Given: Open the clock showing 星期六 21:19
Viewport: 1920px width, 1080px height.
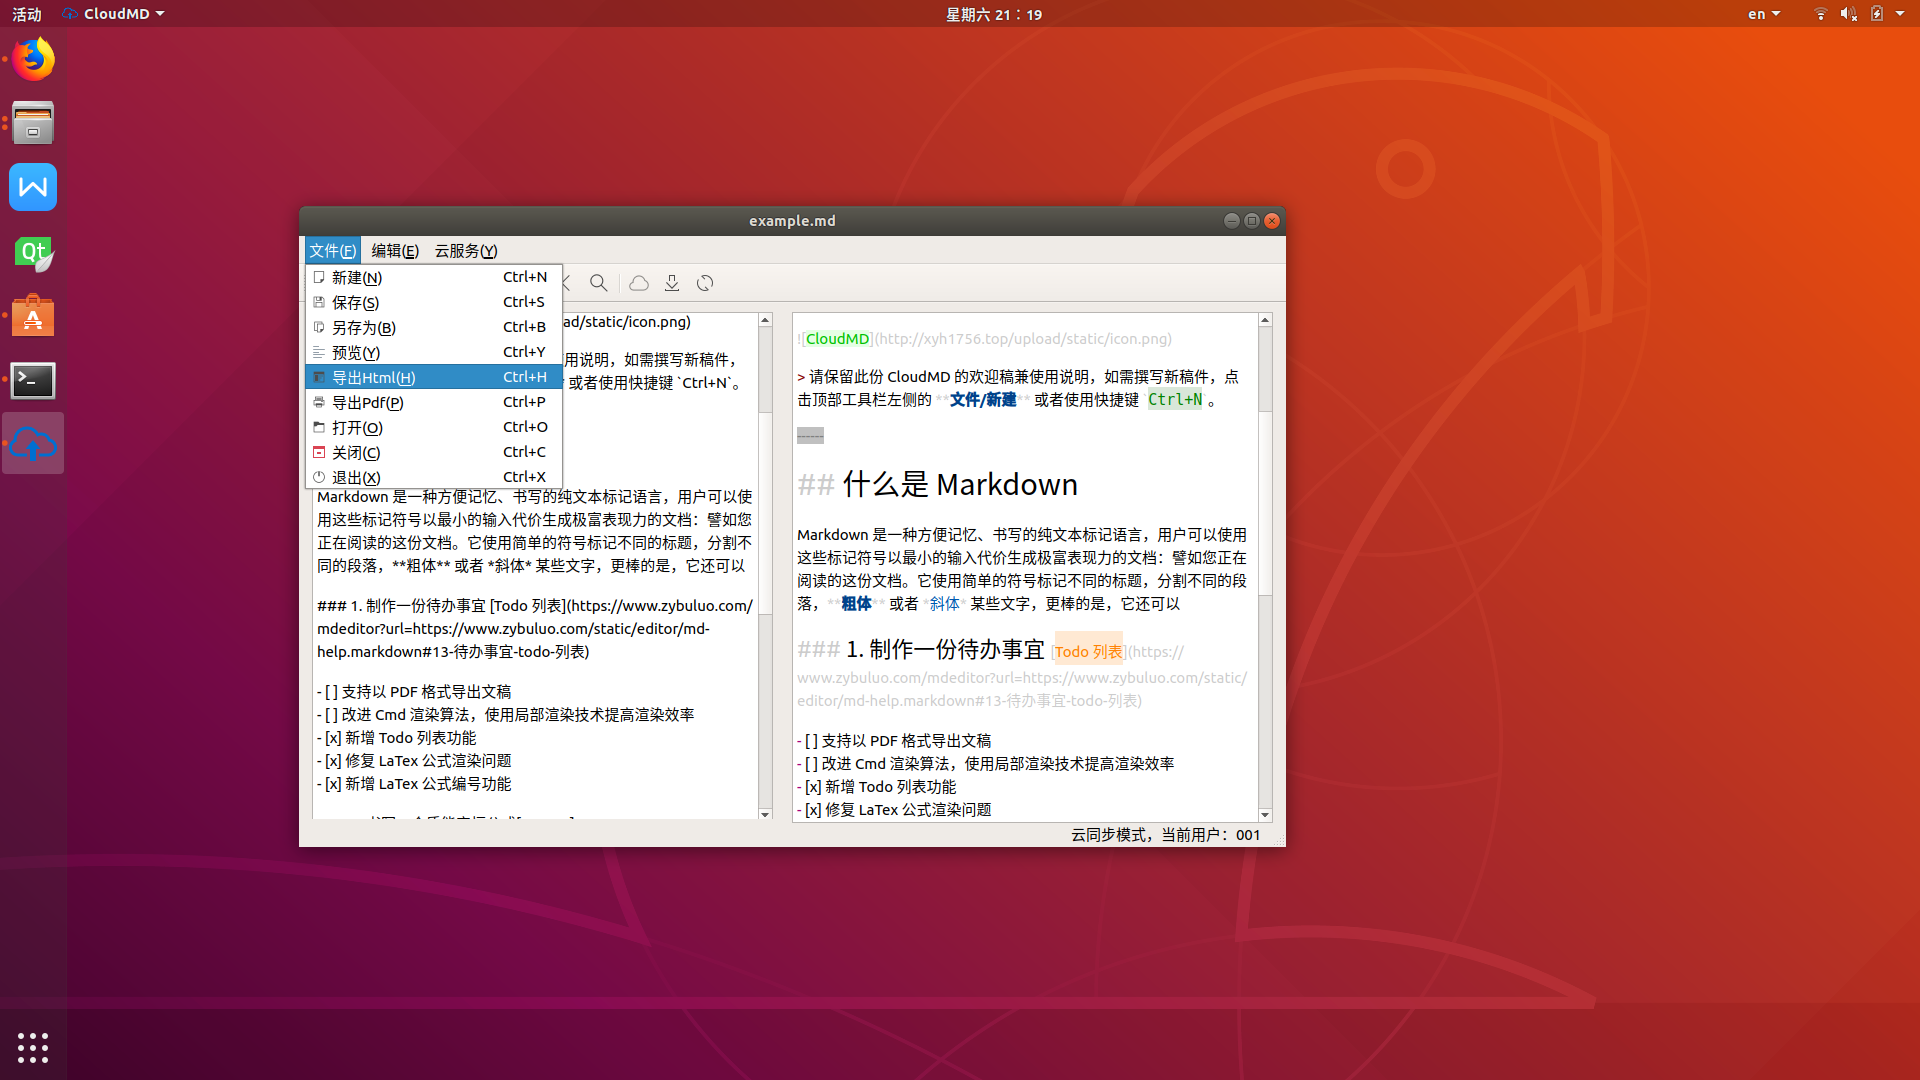Looking at the screenshot, I should (994, 14).
